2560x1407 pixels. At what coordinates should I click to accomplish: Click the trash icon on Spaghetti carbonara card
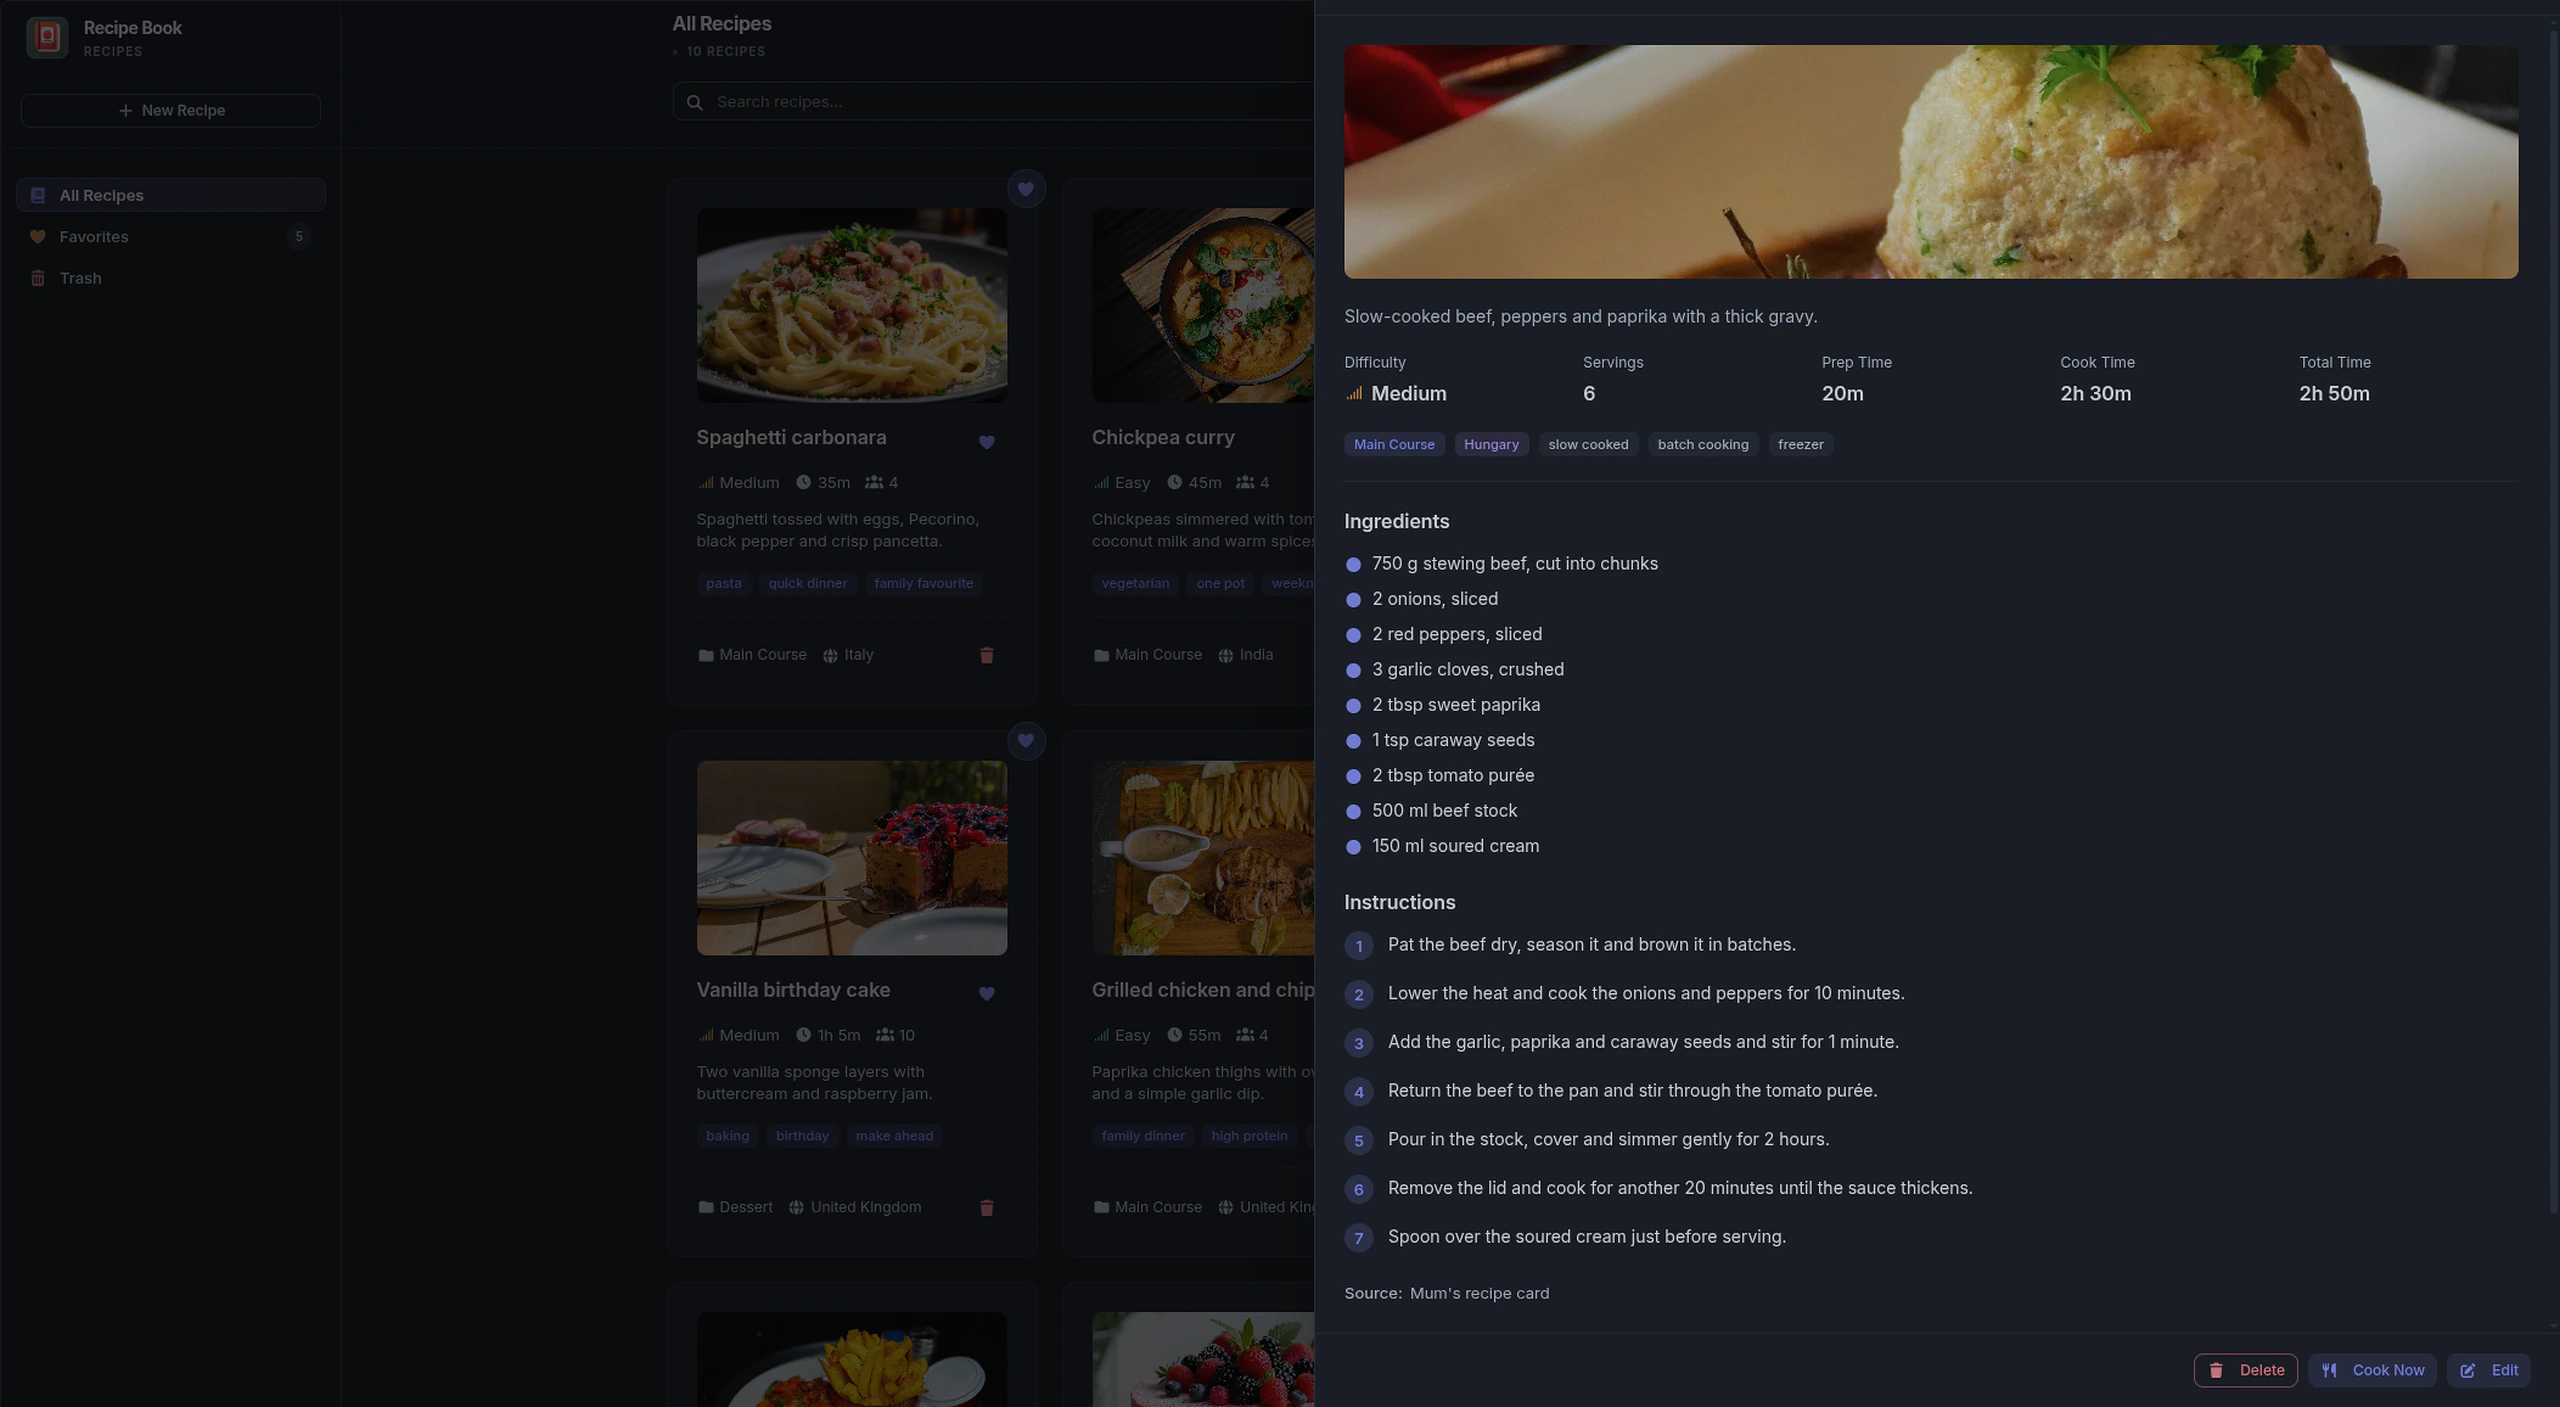pyautogui.click(x=986, y=655)
